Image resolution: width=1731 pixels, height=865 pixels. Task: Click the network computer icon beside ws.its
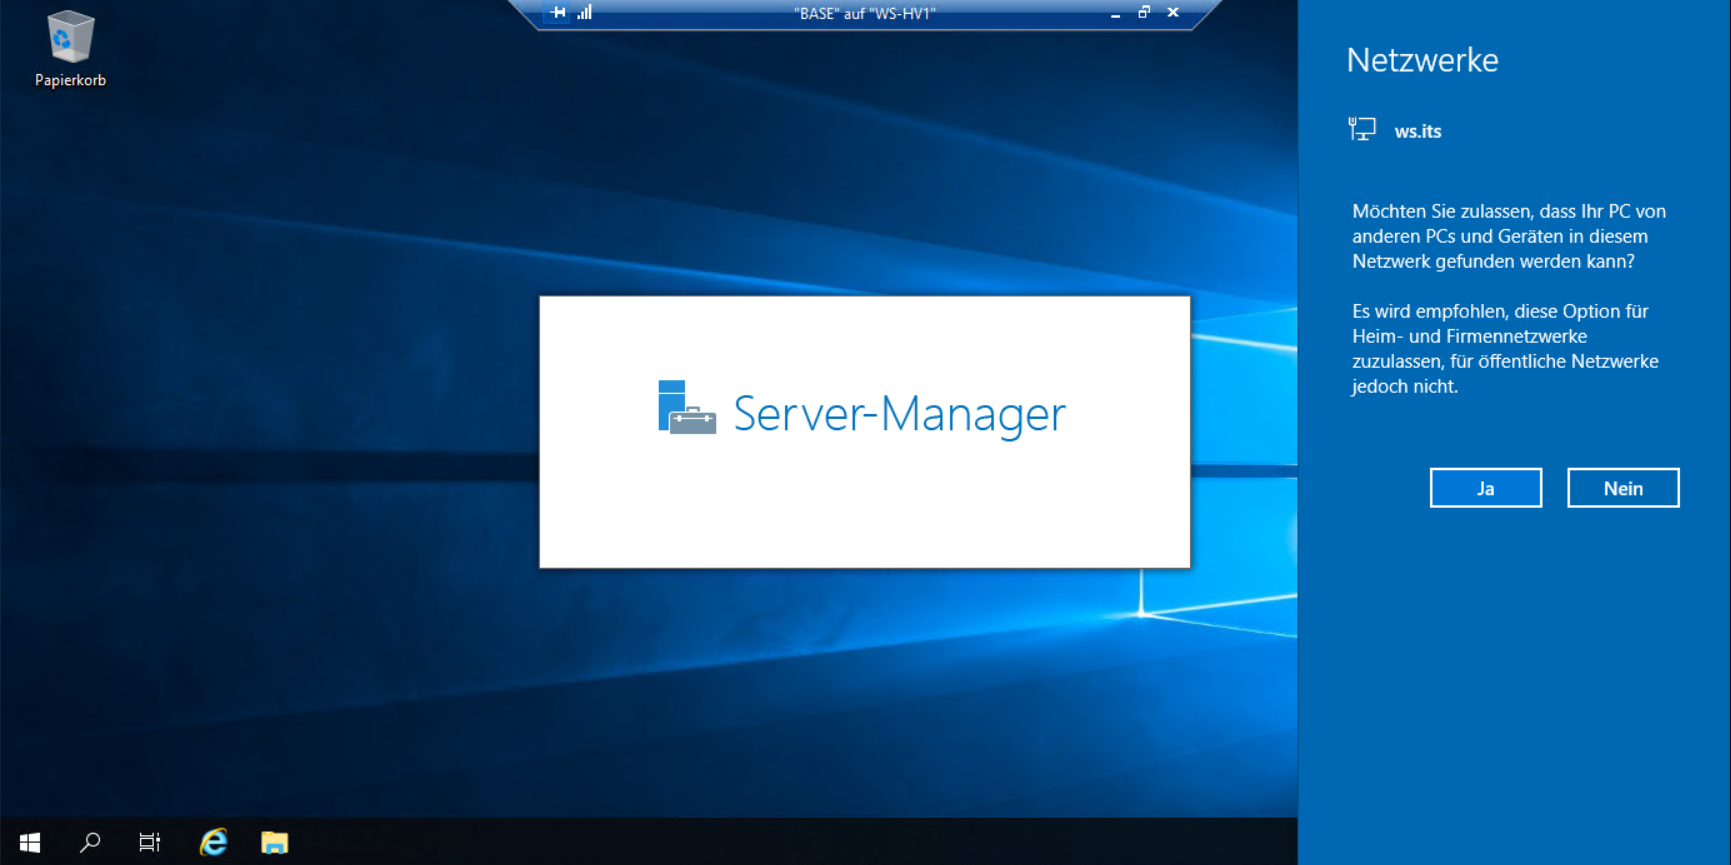[1362, 130]
